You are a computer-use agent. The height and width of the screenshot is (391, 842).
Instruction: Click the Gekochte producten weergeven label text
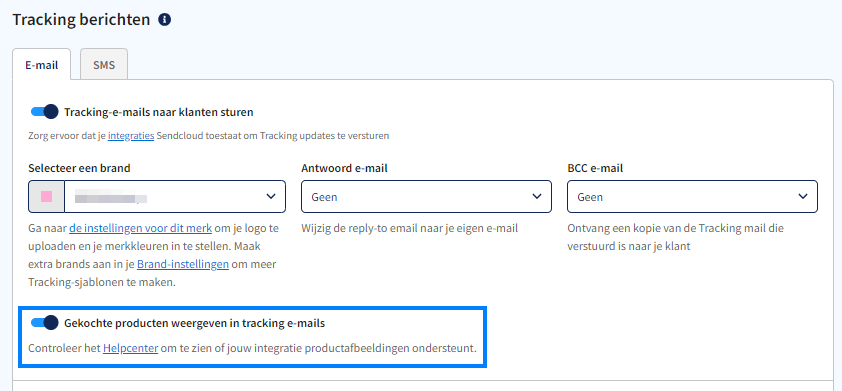[x=194, y=323]
